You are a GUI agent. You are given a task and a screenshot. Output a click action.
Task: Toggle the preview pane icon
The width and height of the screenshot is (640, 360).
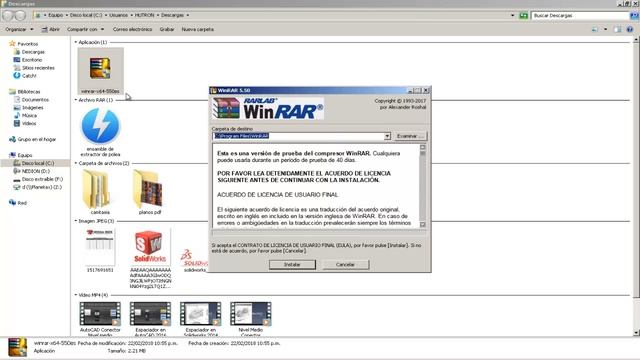617,29
